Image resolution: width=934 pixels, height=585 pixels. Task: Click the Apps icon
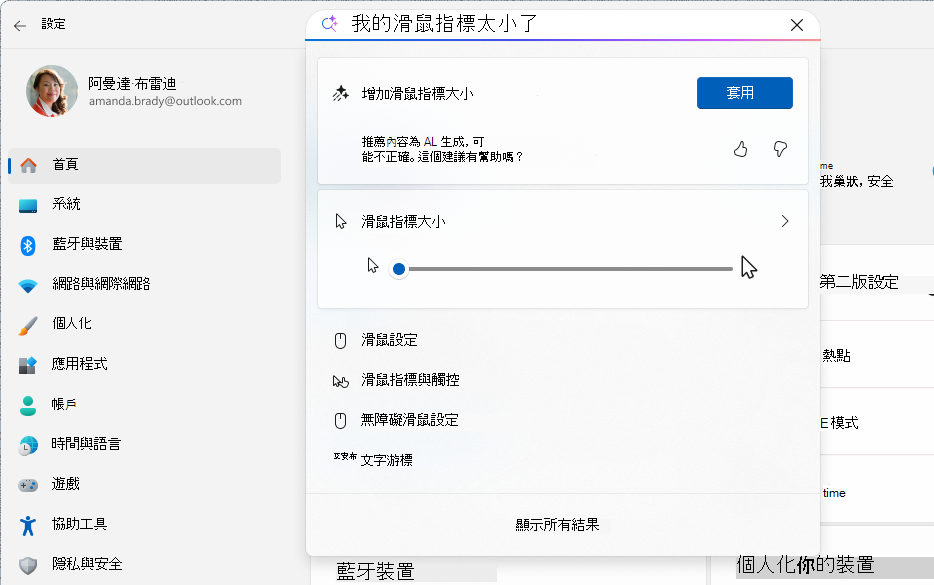28,365
